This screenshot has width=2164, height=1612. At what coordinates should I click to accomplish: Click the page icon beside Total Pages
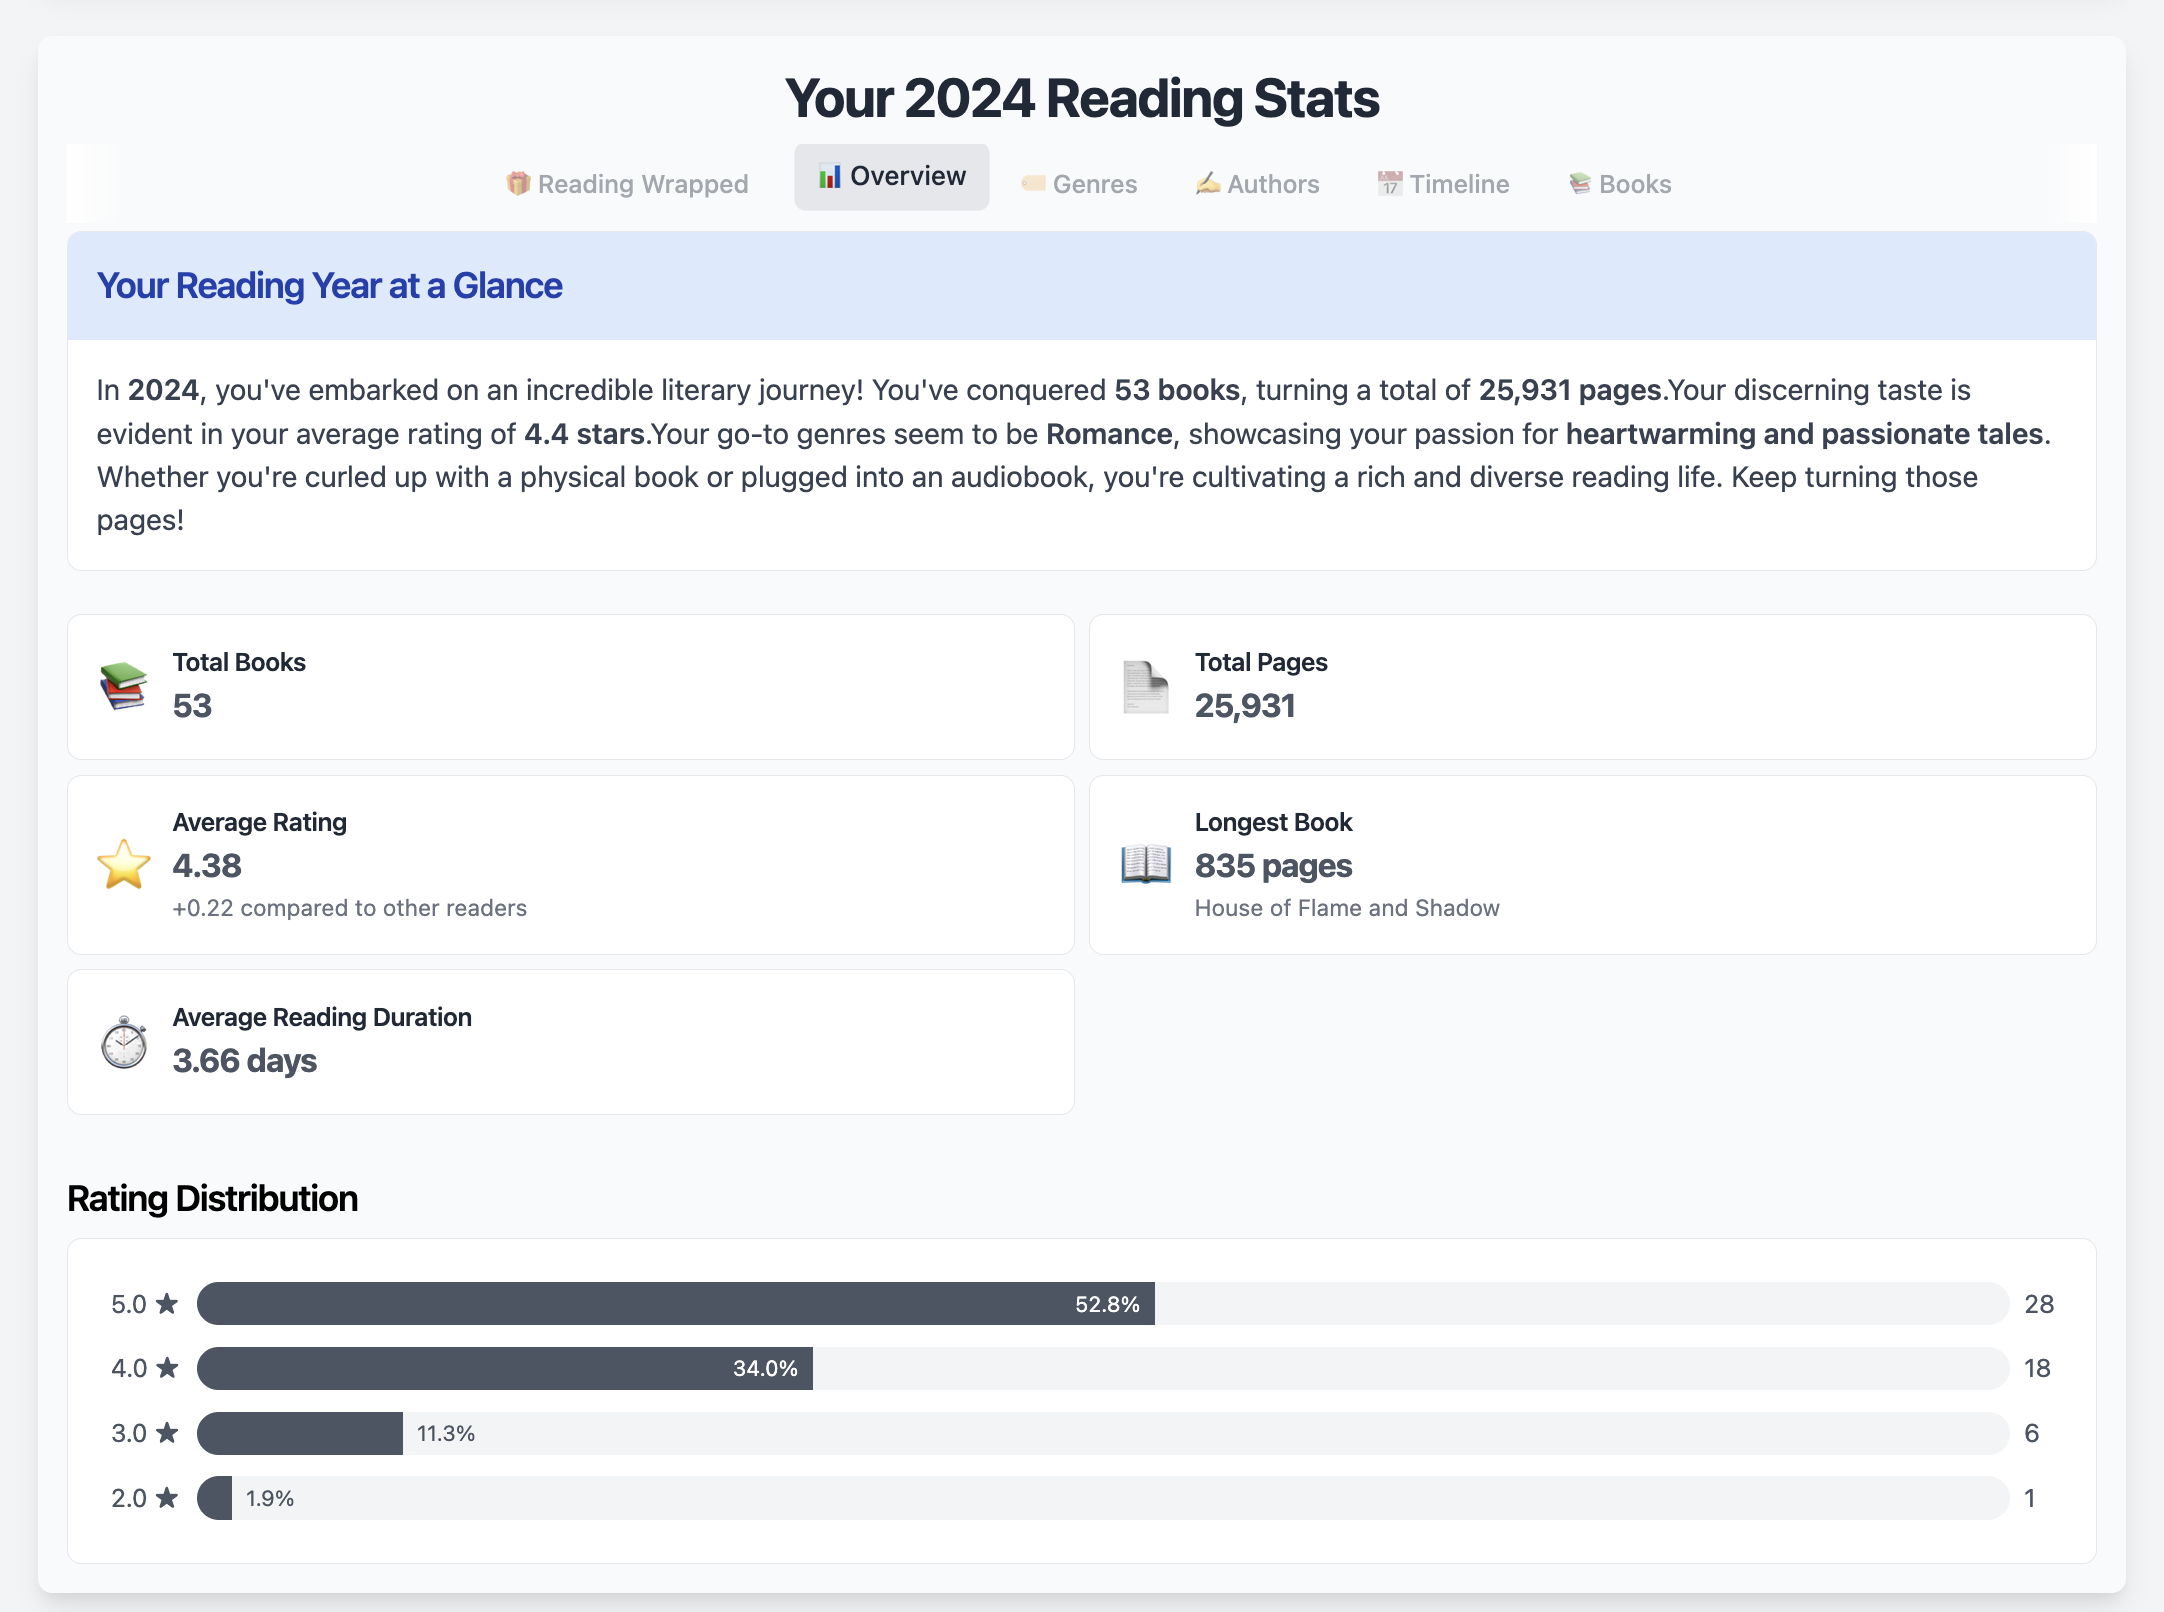[x=1146, y=687]
